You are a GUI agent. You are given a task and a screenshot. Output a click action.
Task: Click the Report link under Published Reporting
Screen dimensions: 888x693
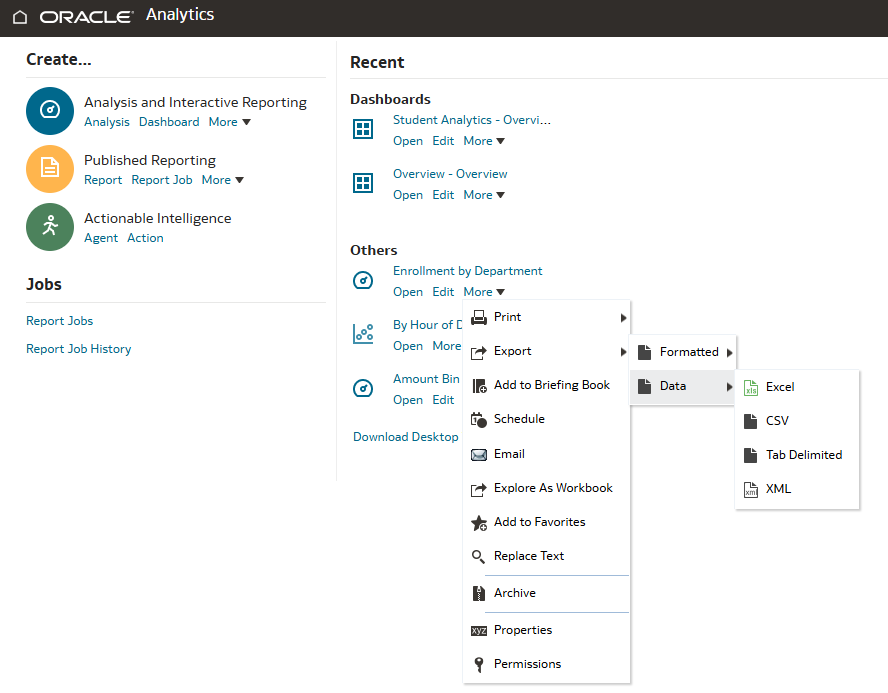tap(103, 180)
